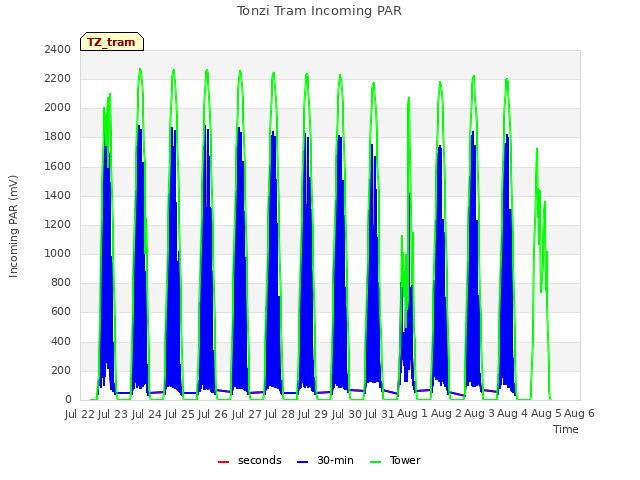
Task: Click the 'Jul 23' x-axis date label
Action: [x=113, y=414]
